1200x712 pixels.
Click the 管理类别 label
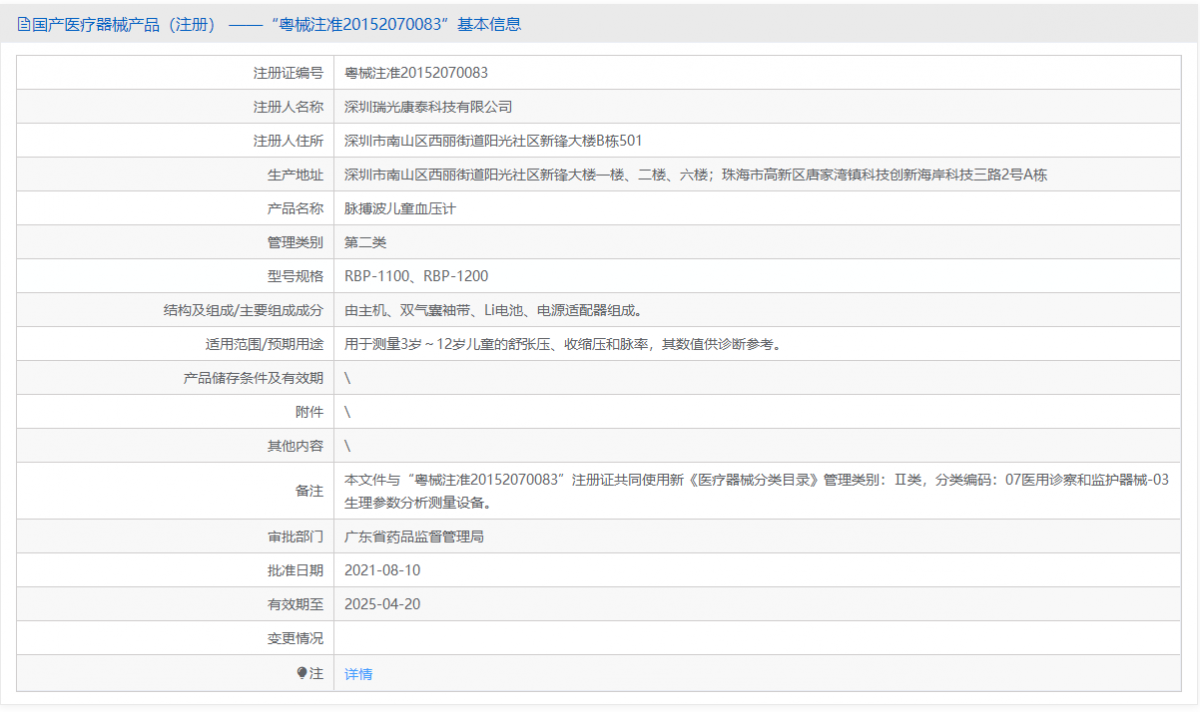point(296,242)
